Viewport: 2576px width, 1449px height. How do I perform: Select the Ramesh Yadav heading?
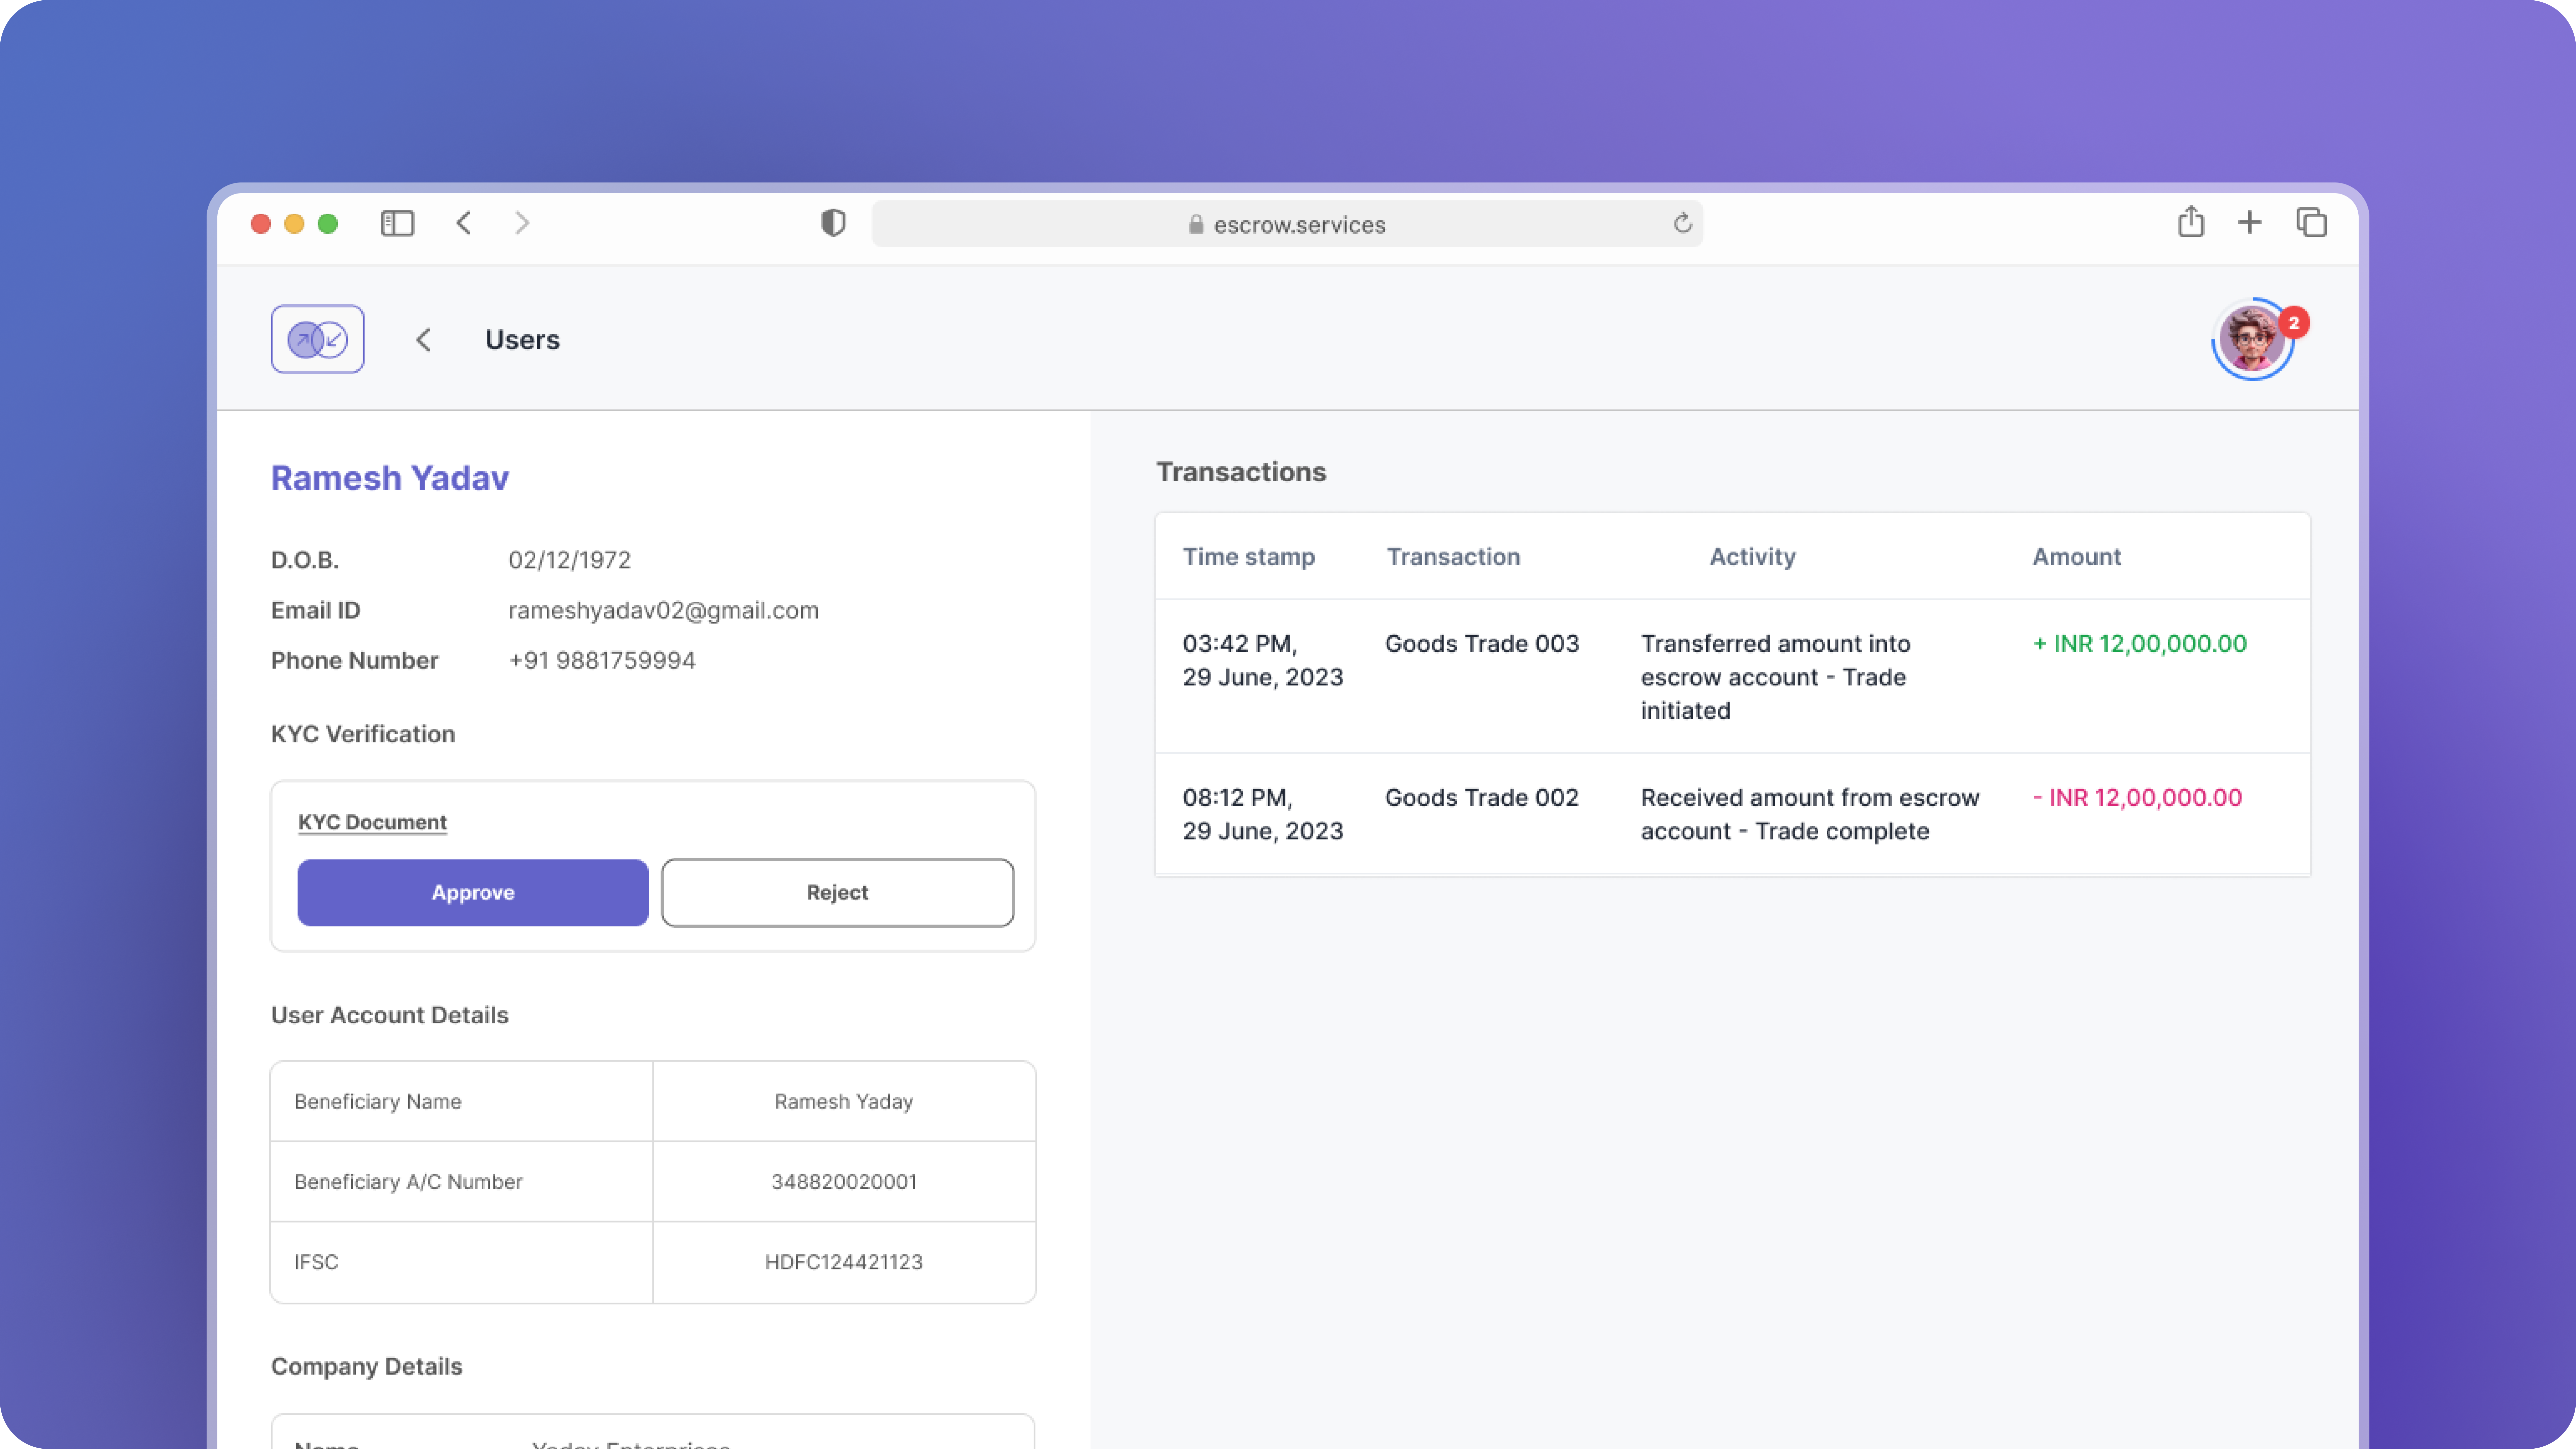click(x=390, y=478)
